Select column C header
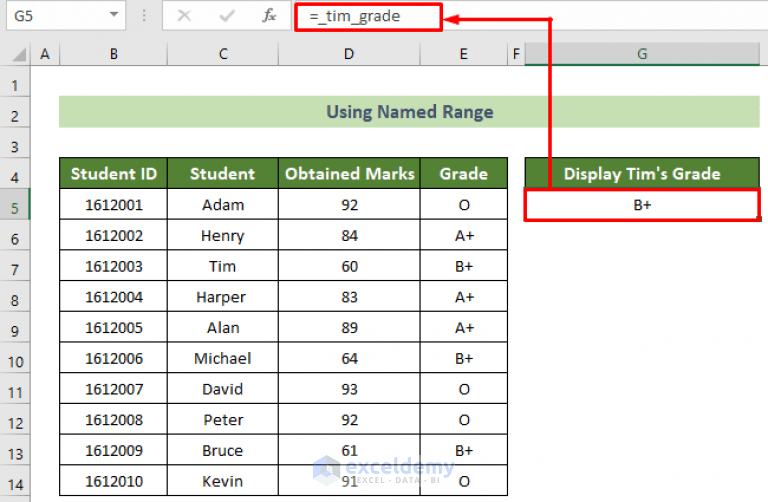 [223, 54]
